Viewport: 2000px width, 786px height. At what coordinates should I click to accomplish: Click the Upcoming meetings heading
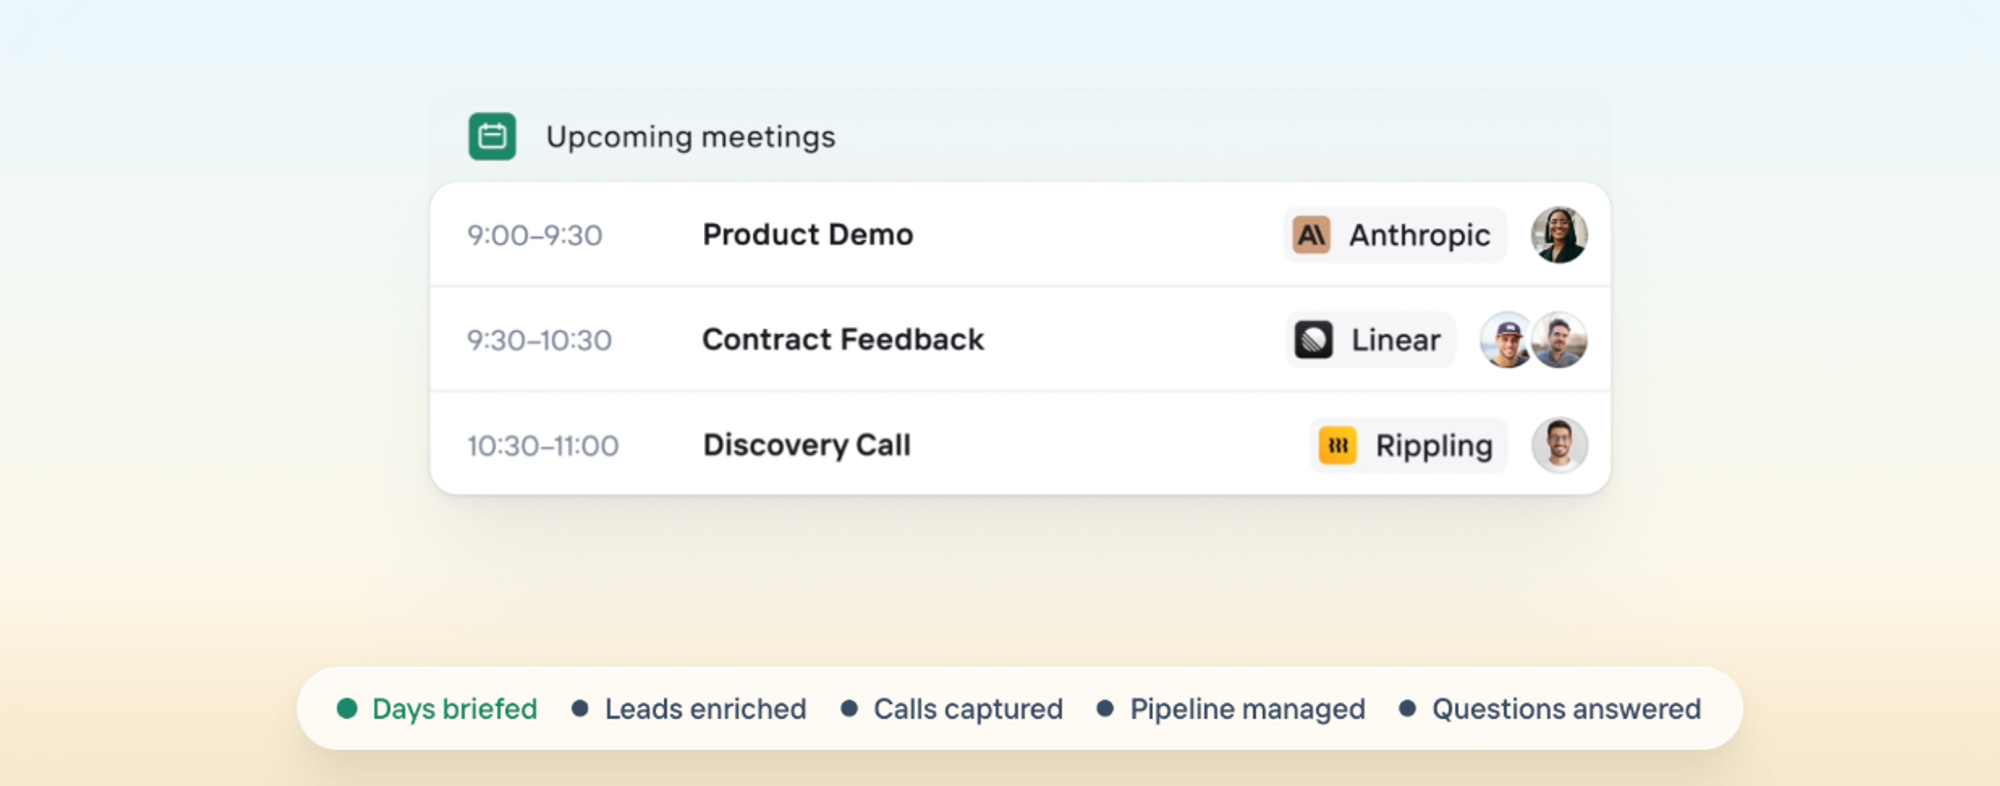pos(690,137)
